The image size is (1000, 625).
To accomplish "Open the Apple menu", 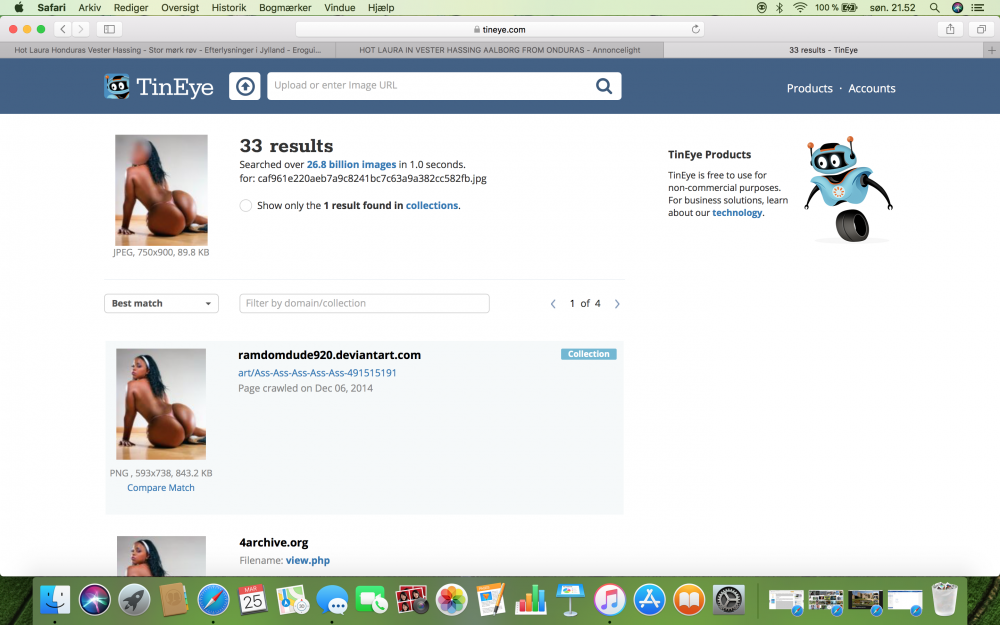I will pos(18,8).
